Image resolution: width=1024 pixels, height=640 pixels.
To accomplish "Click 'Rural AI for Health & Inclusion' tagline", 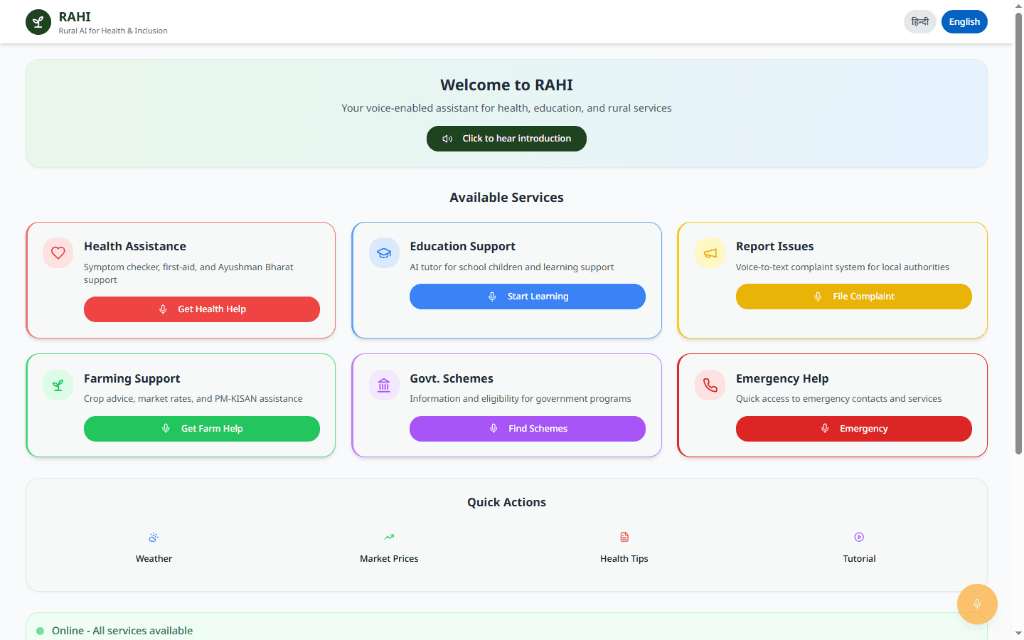I will tap(113, 31).
